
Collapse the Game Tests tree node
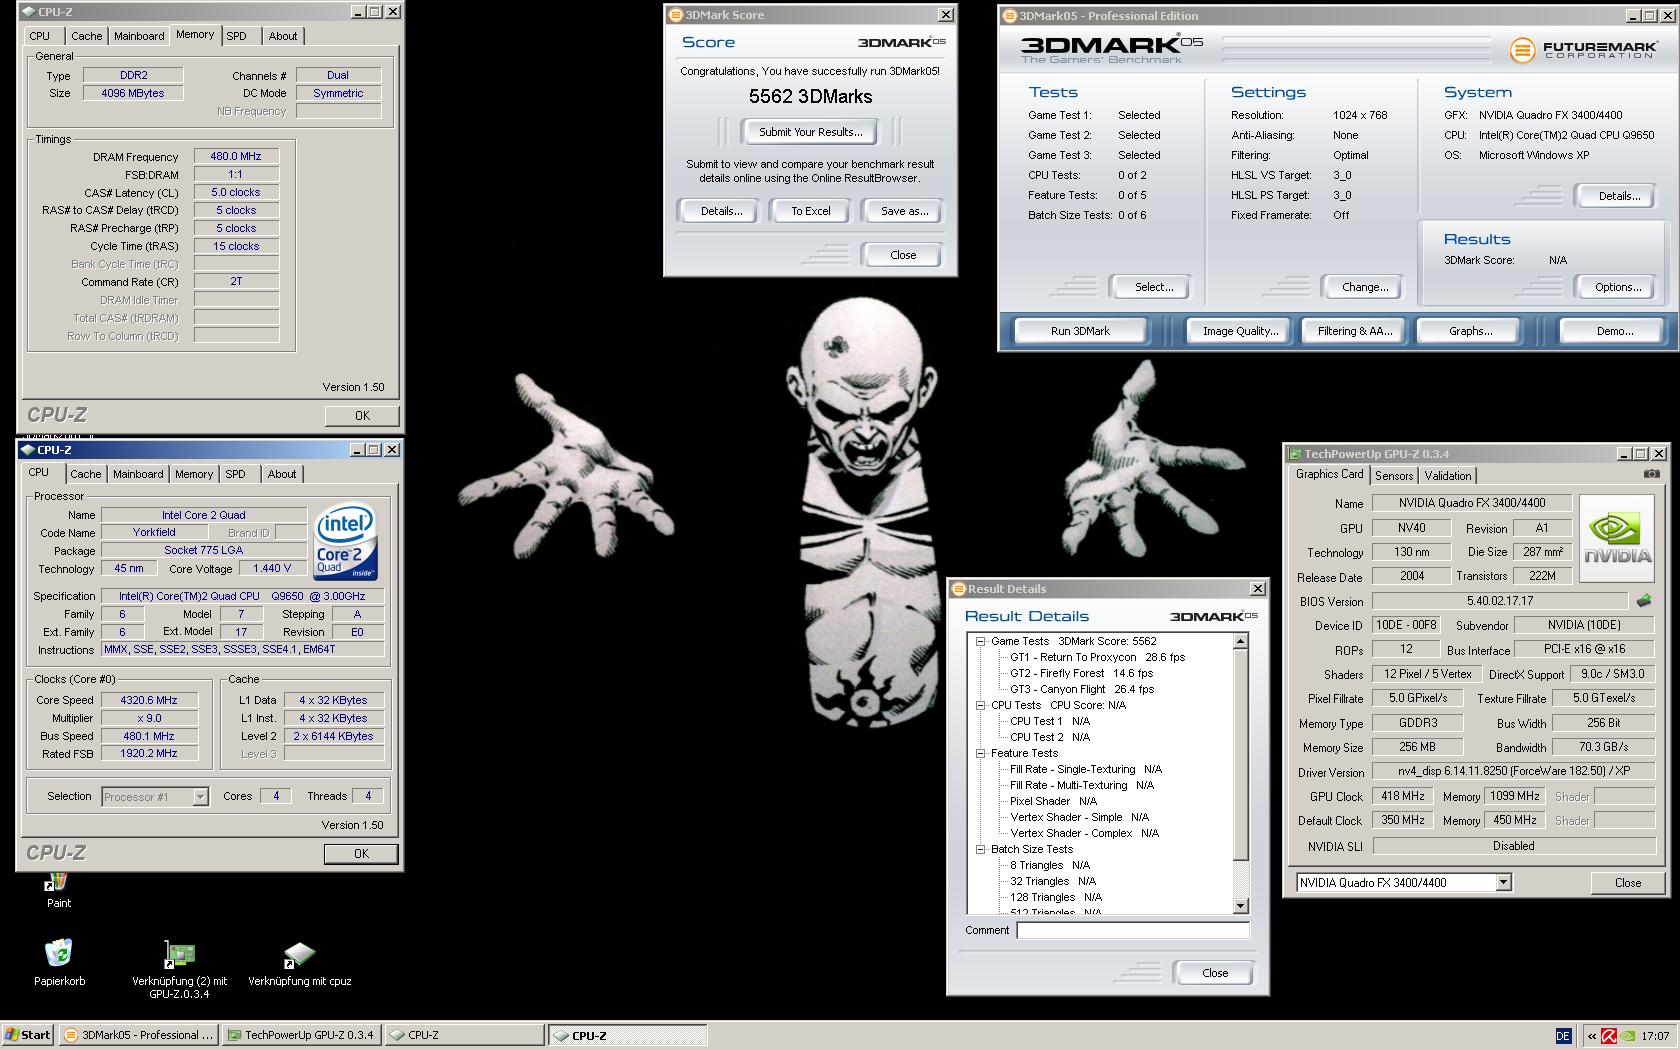pos(981,641)
